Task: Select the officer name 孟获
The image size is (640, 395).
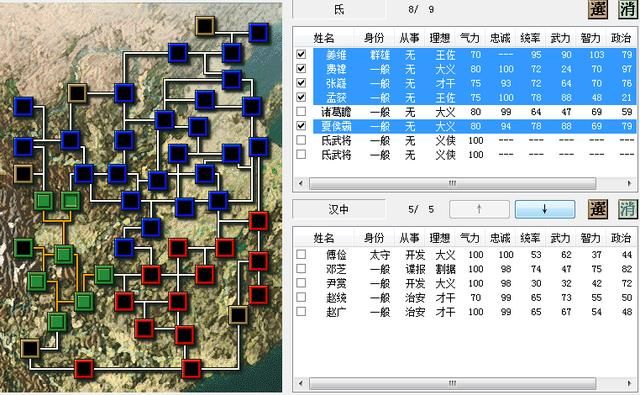Action: (x=336, y=97)
